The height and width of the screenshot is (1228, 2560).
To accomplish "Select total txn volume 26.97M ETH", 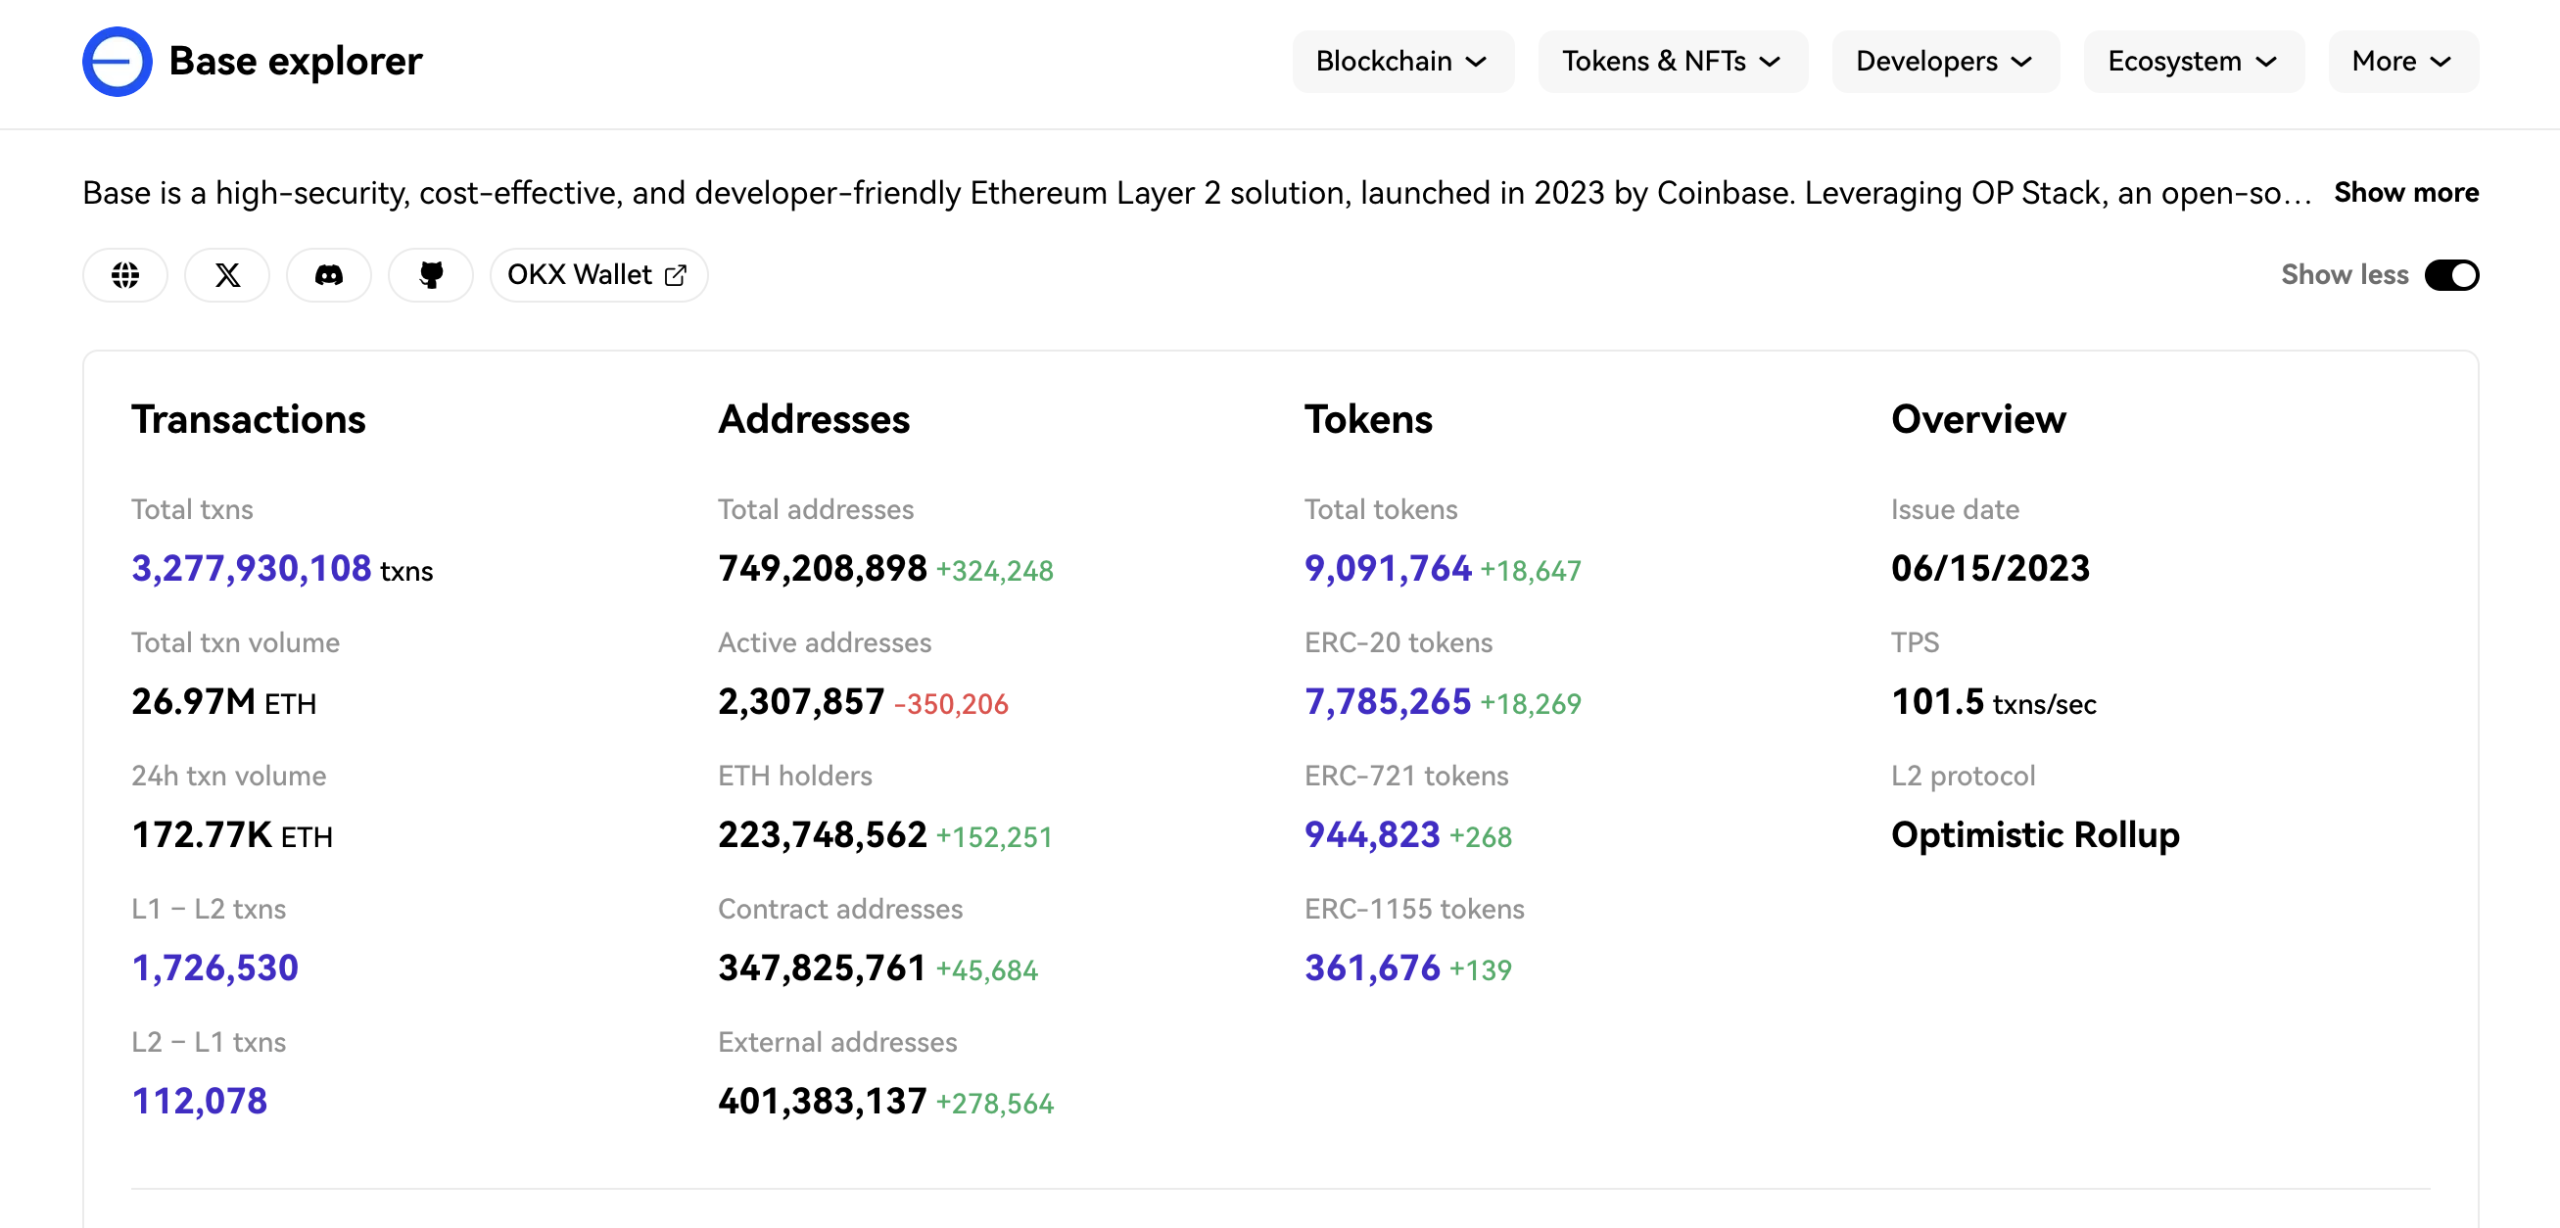I will [224, 701].
